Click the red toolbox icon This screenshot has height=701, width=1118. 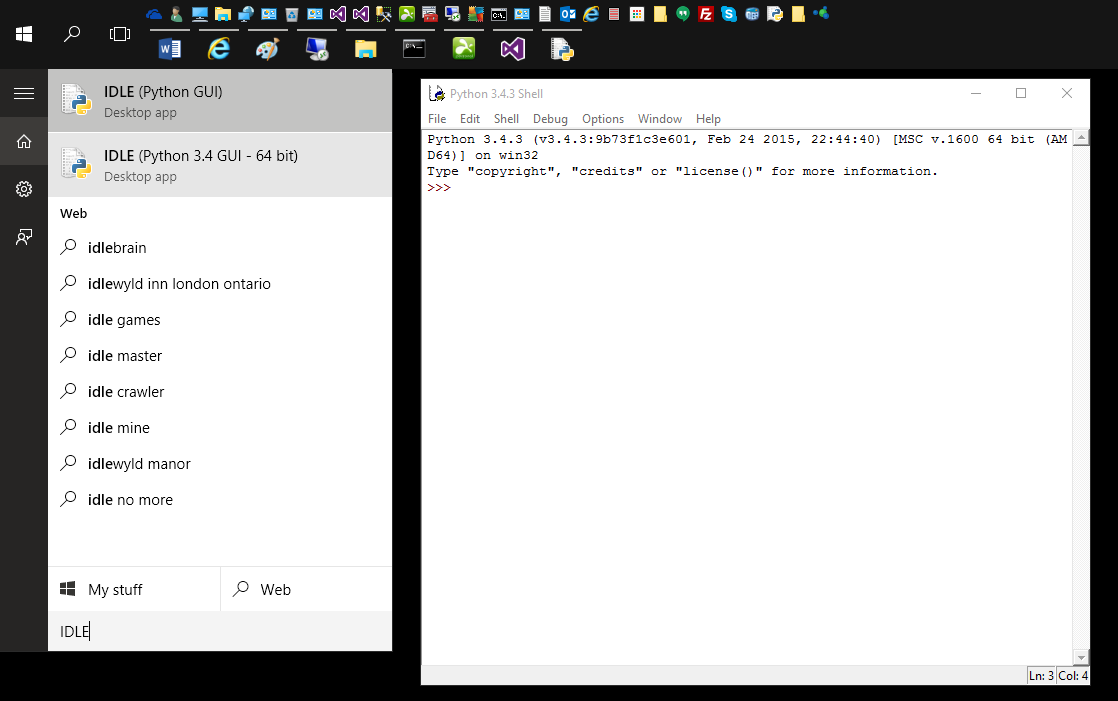point(430,14)
